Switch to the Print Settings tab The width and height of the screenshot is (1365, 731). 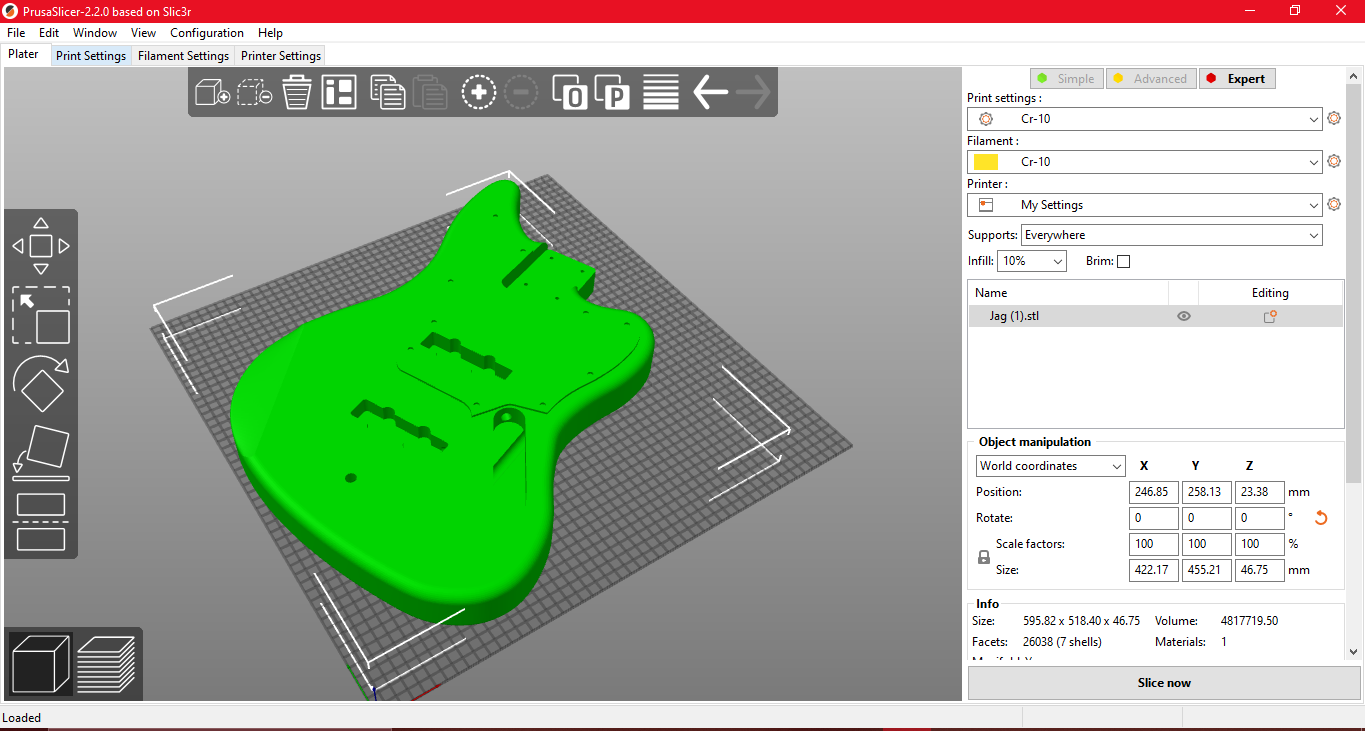[x=91, y=56]
